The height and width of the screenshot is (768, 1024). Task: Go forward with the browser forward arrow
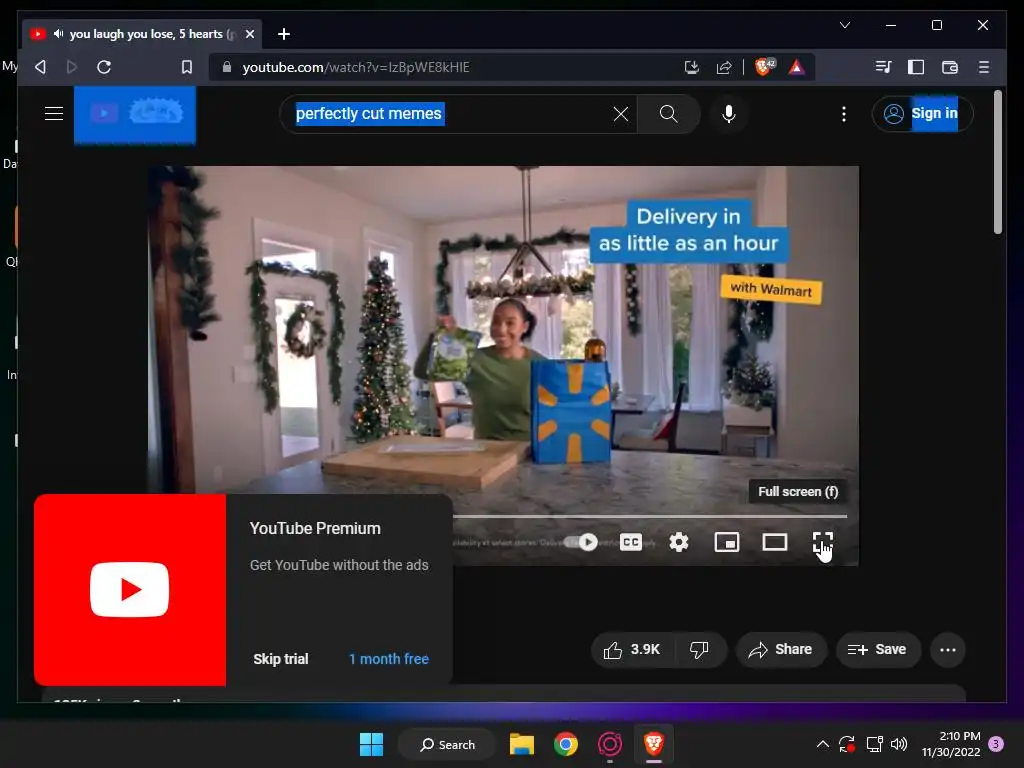pyautogui.click(x=72, y=67)
